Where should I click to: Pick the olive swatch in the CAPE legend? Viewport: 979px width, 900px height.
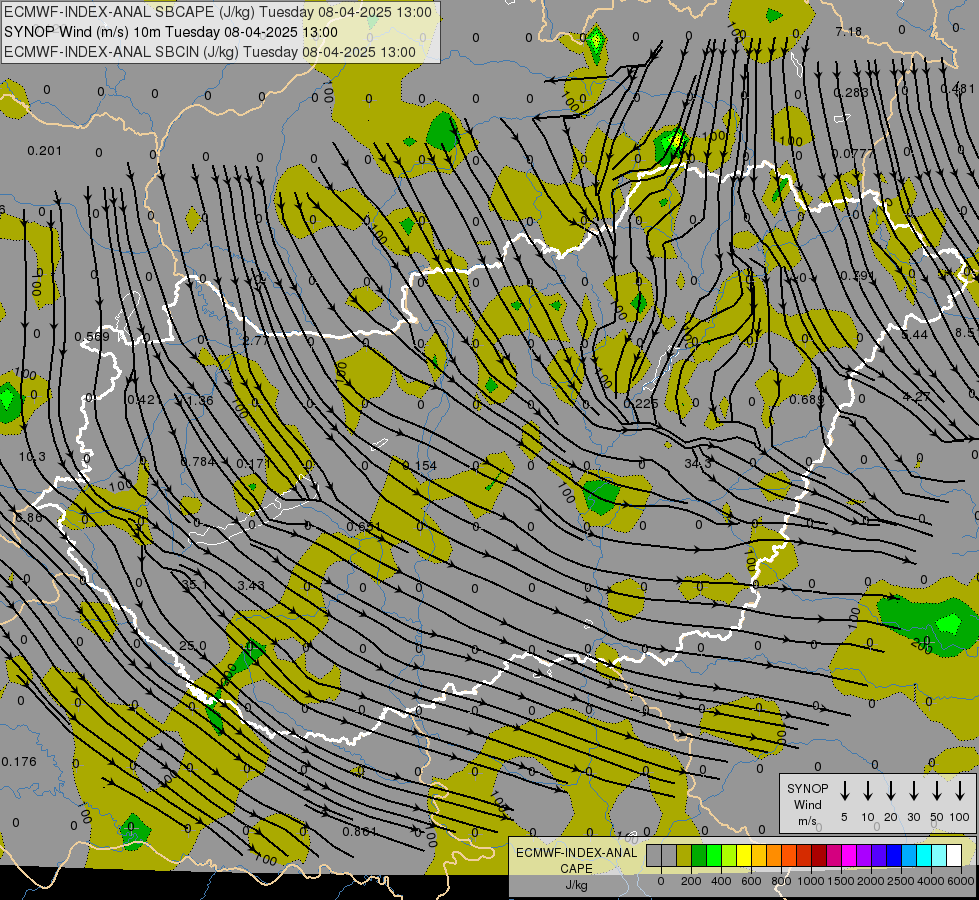pos(684,855)
